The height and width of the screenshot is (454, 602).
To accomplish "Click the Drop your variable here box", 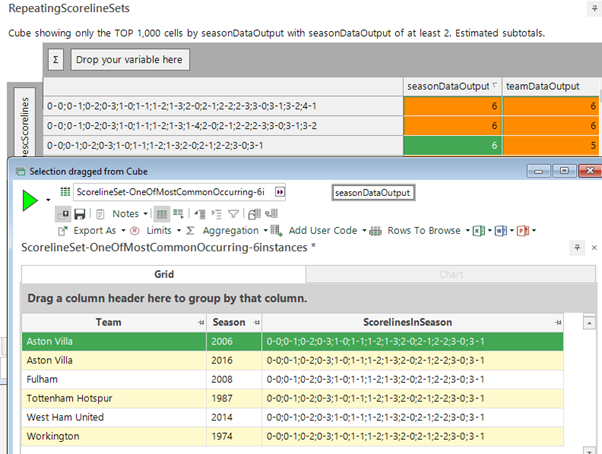I will coord(129,60).
